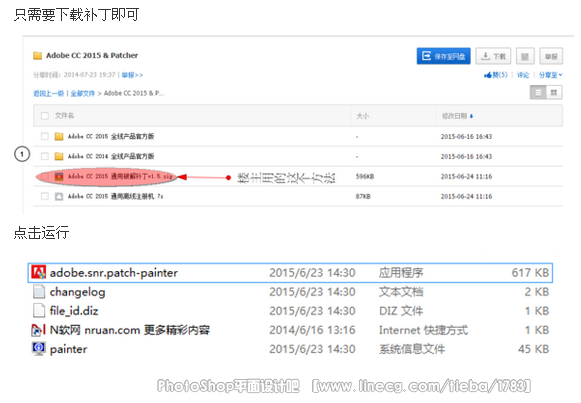Select the N软网 nruan.com 更多精彩内容 shortcut name
Viewport: 581px width, 403px height.
pos(130,330)
